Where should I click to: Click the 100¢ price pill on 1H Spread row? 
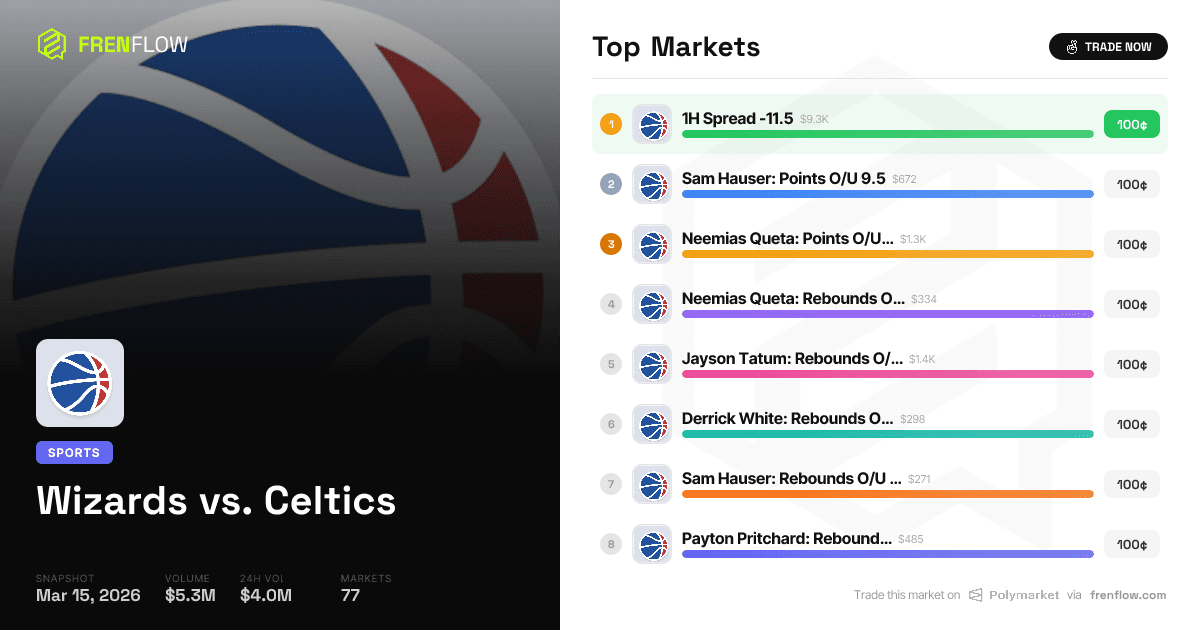pos(1131,124)
